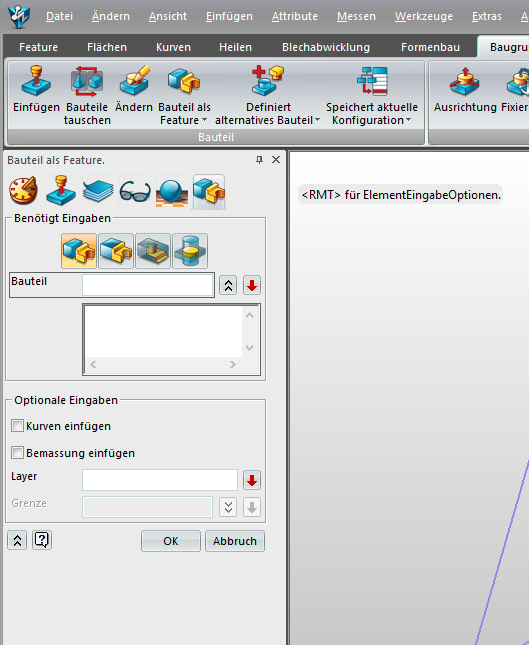The width and height of the screenshot is (529, 645).
Task: Click the Abbruch button
Action: tap(235, 541)
